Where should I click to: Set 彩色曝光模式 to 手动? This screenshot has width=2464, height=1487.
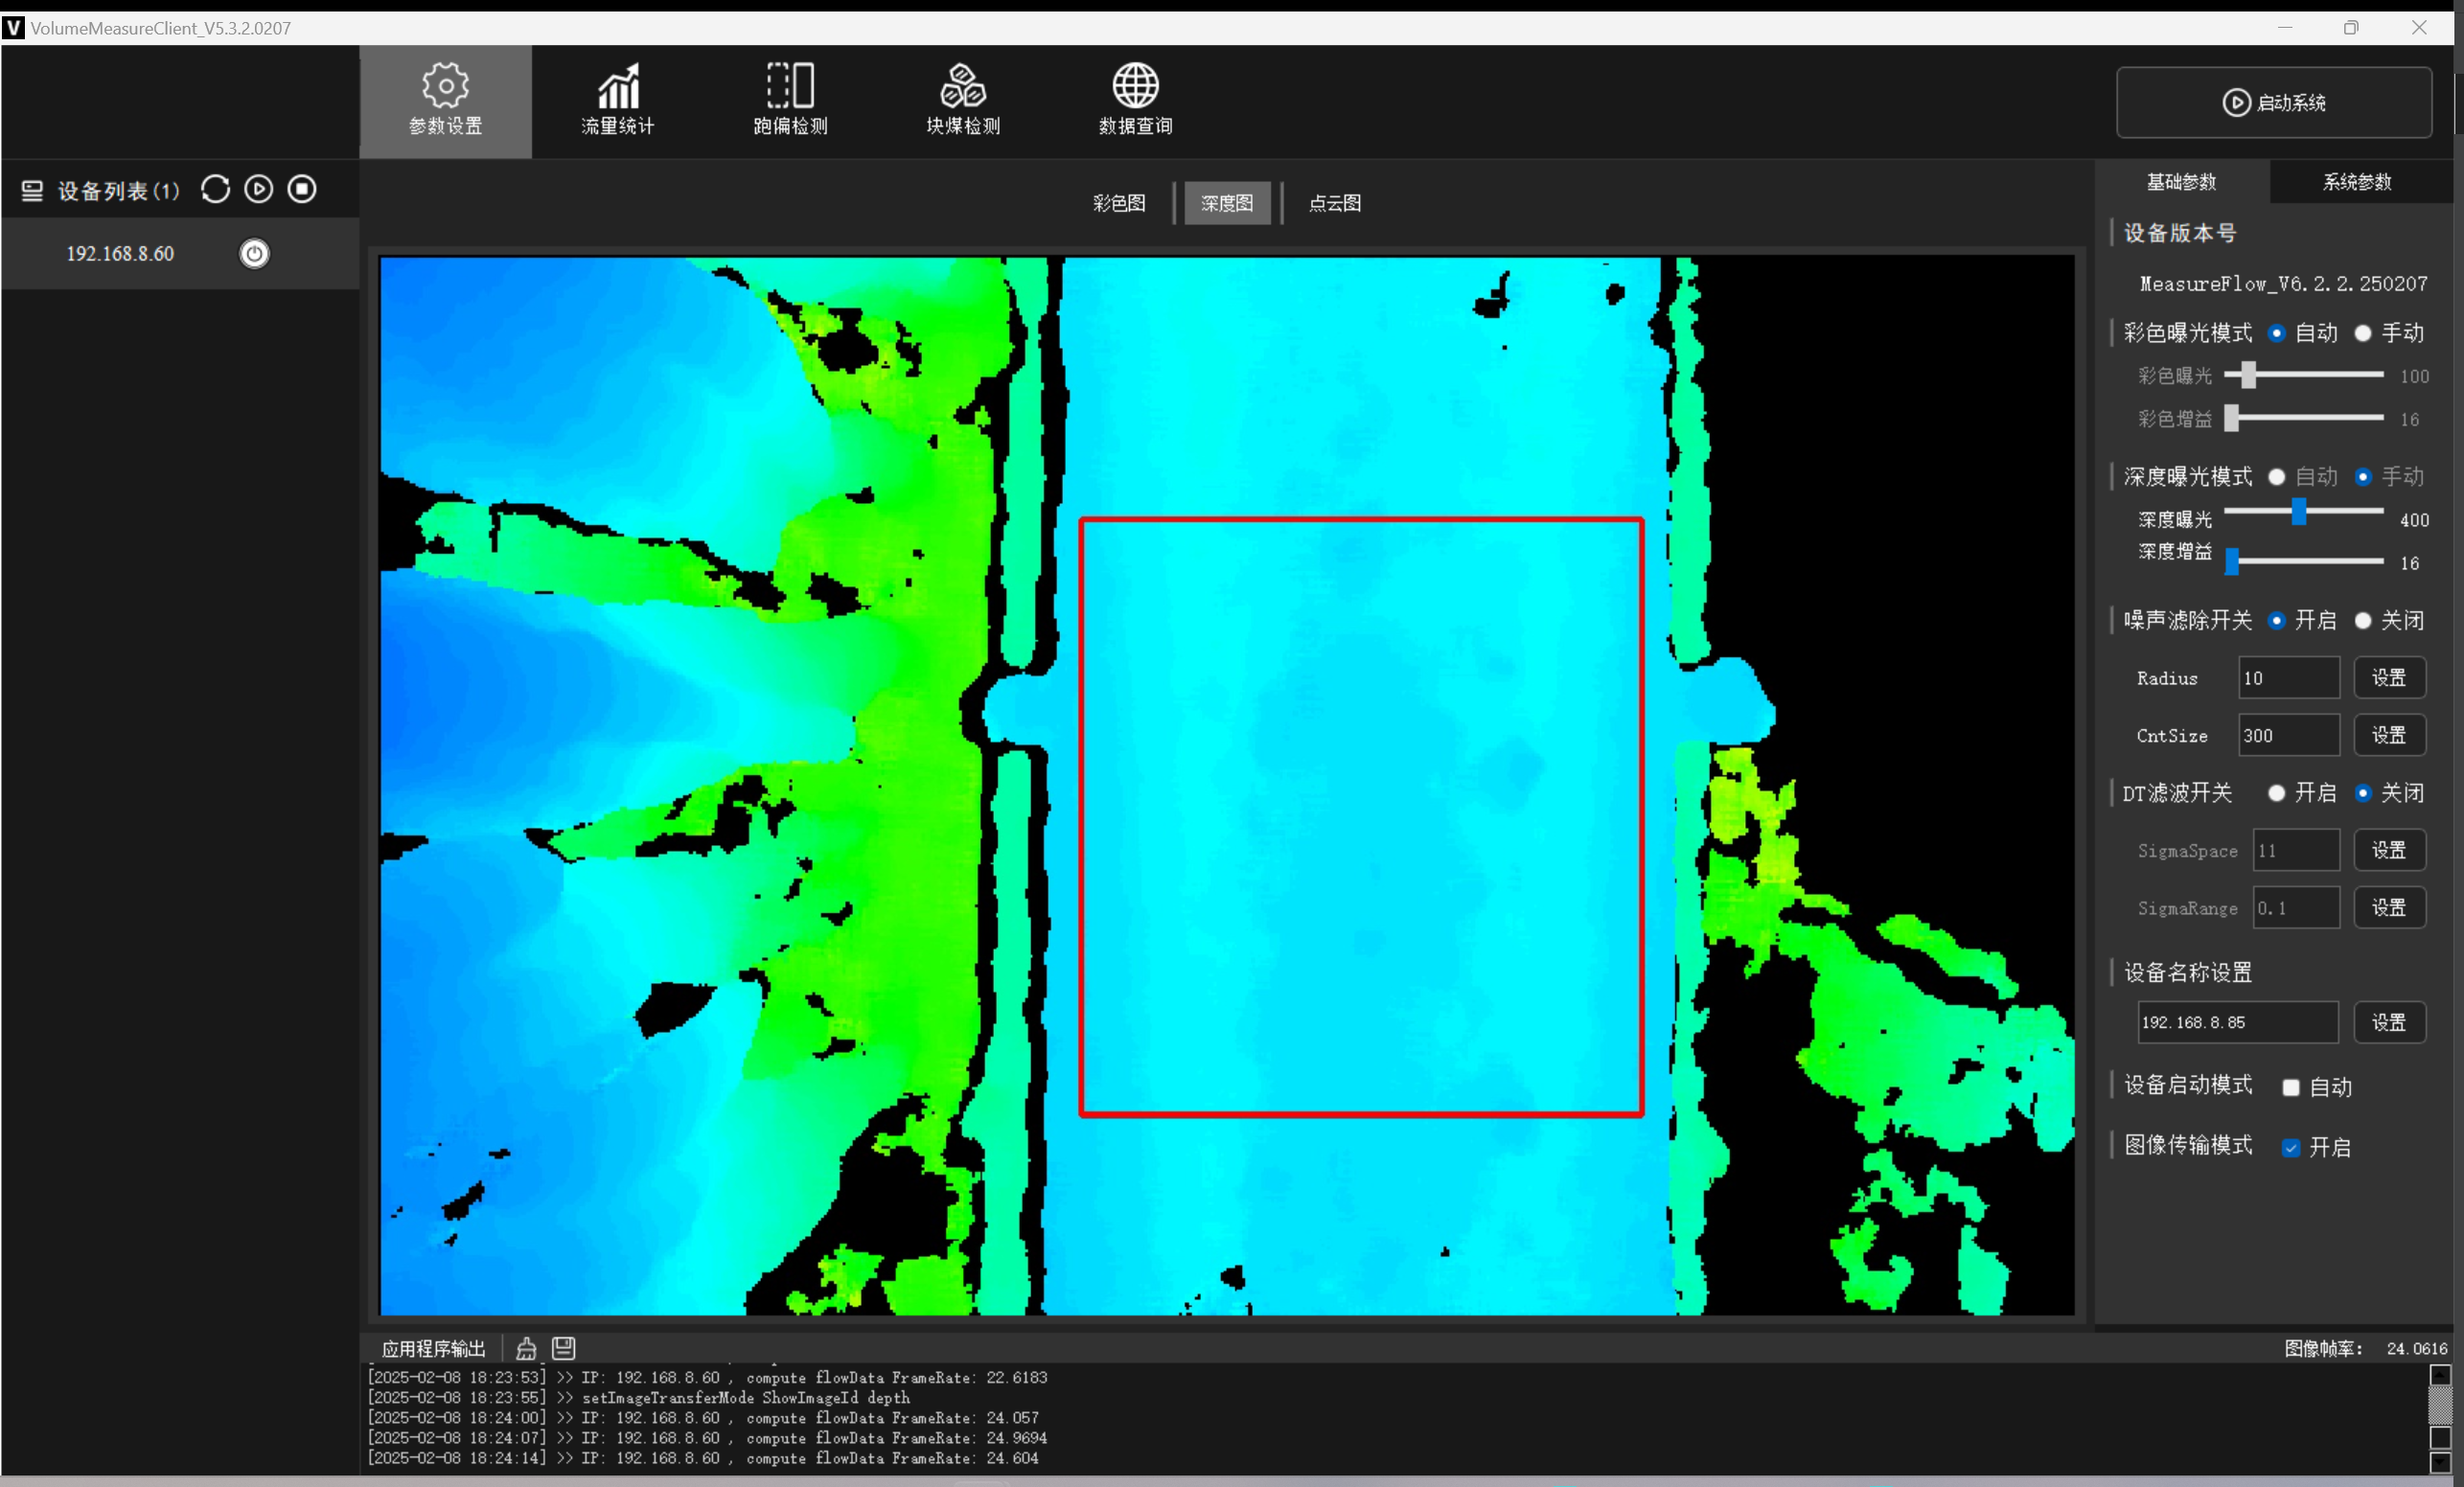coord(2363,333)
